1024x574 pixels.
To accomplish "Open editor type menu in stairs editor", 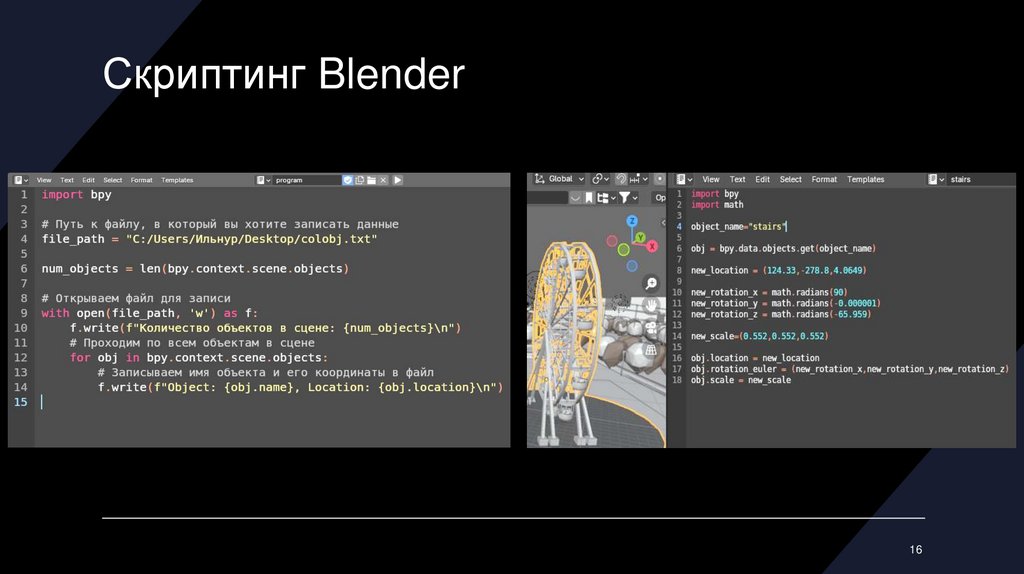I will point(684,179).
